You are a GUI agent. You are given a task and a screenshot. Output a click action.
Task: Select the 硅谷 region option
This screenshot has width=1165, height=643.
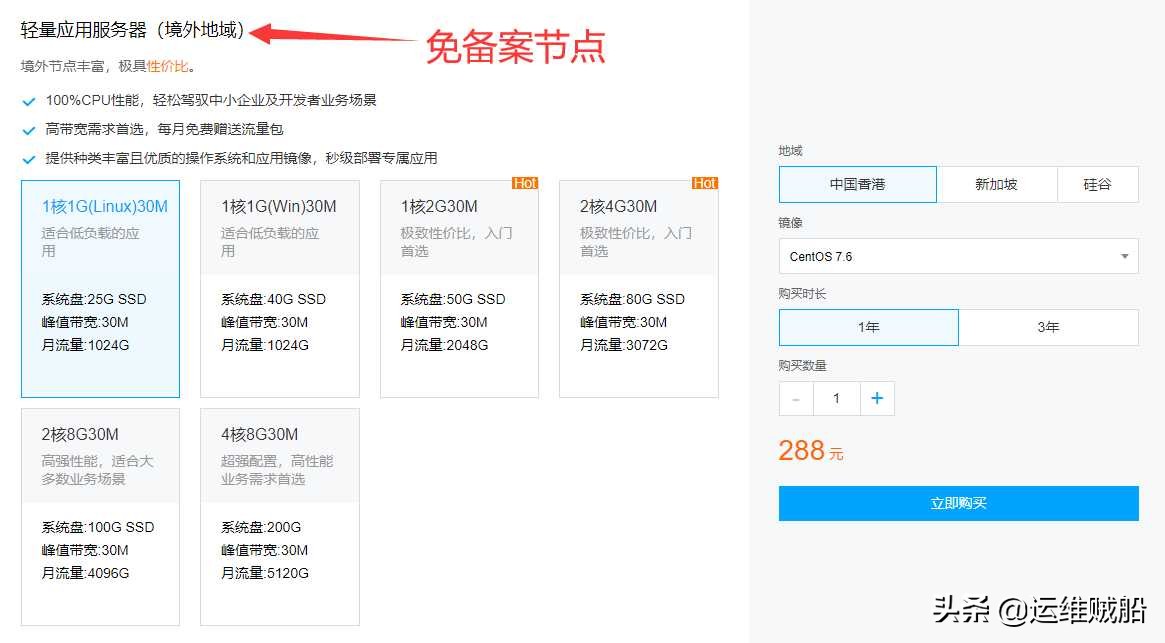[x=1098, y=184]
